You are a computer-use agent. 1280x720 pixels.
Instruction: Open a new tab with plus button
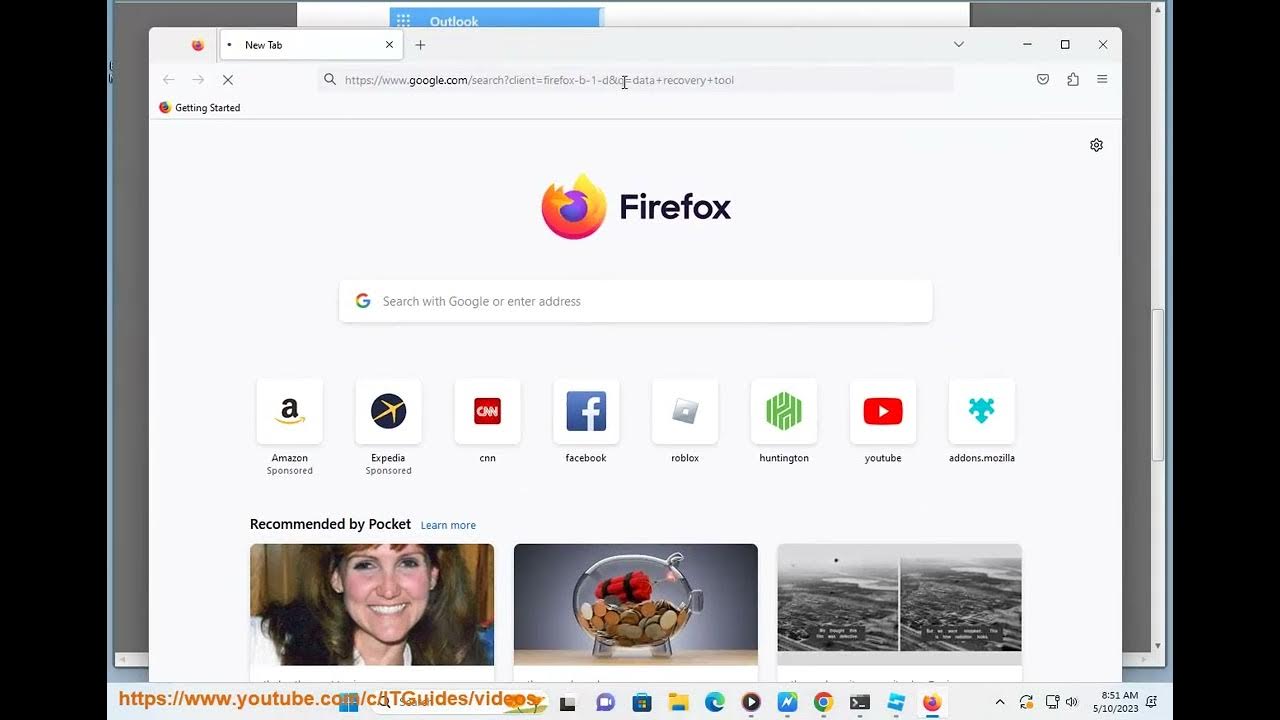coord(420,45)
